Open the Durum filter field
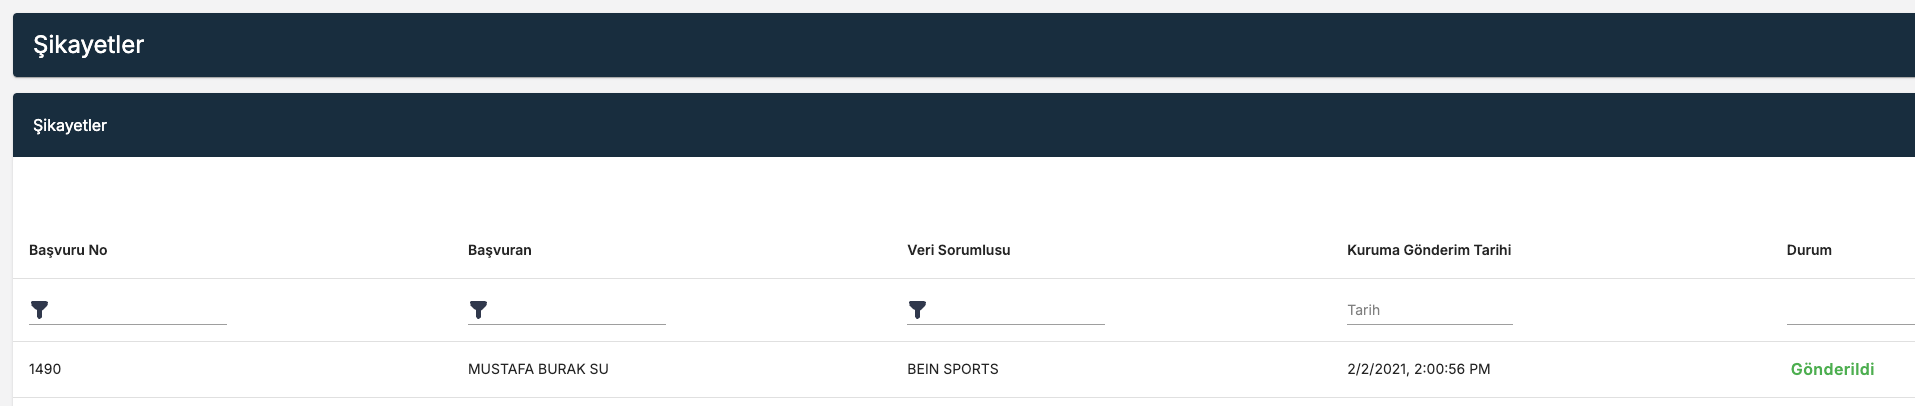 pyautogui.click(x=1850, y=310)
